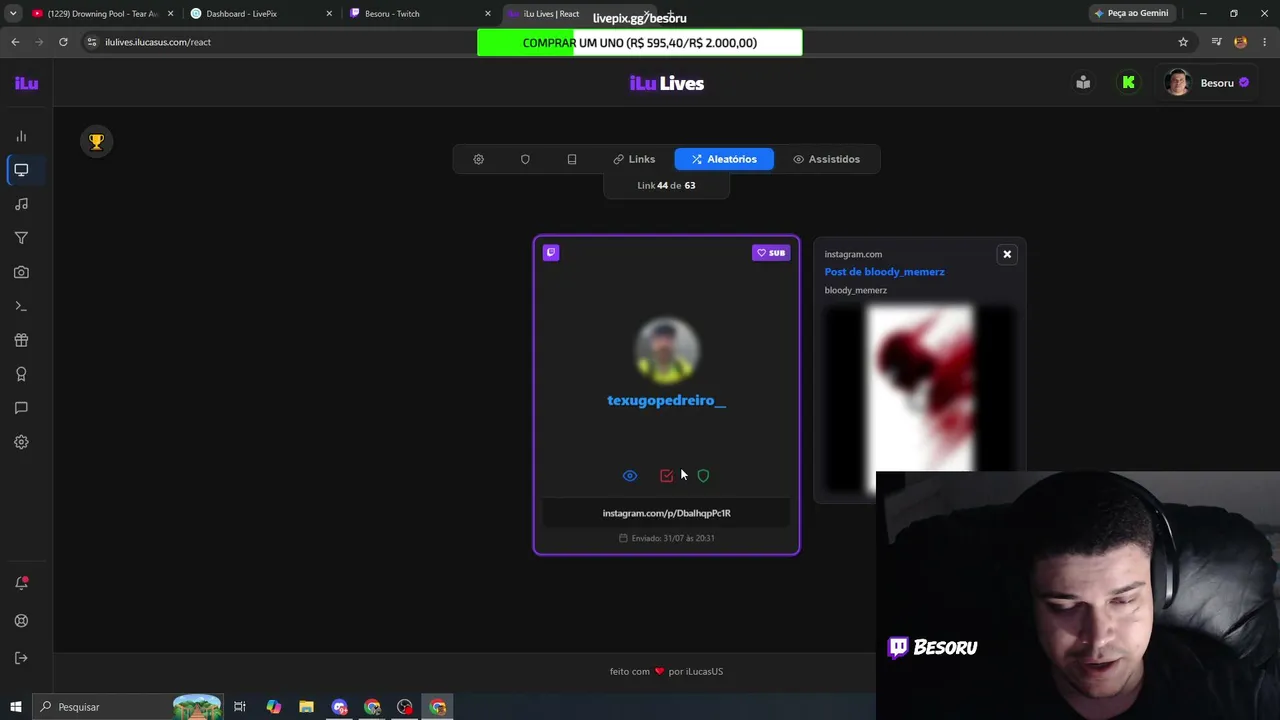Switch to the Assistidos tab
The height and width of the screenshot is (720, 1280).
pos(827,159)
